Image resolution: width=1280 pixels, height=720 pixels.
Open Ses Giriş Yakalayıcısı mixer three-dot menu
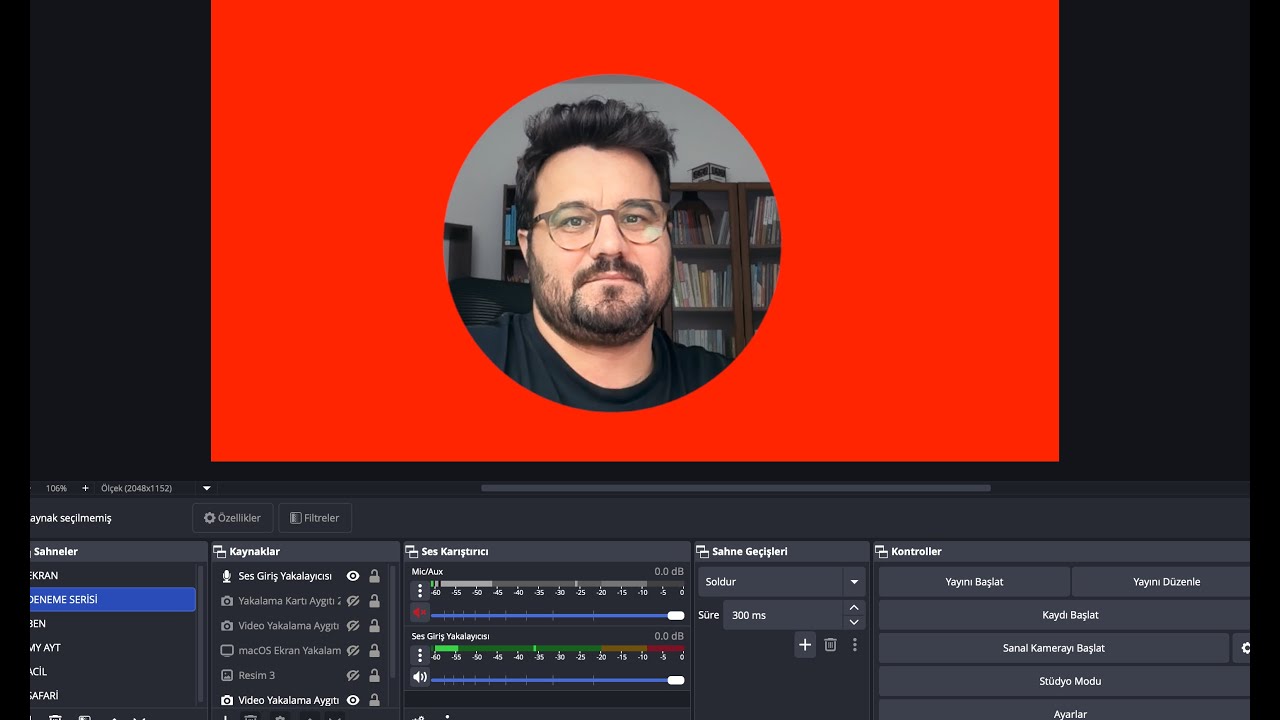420,655
